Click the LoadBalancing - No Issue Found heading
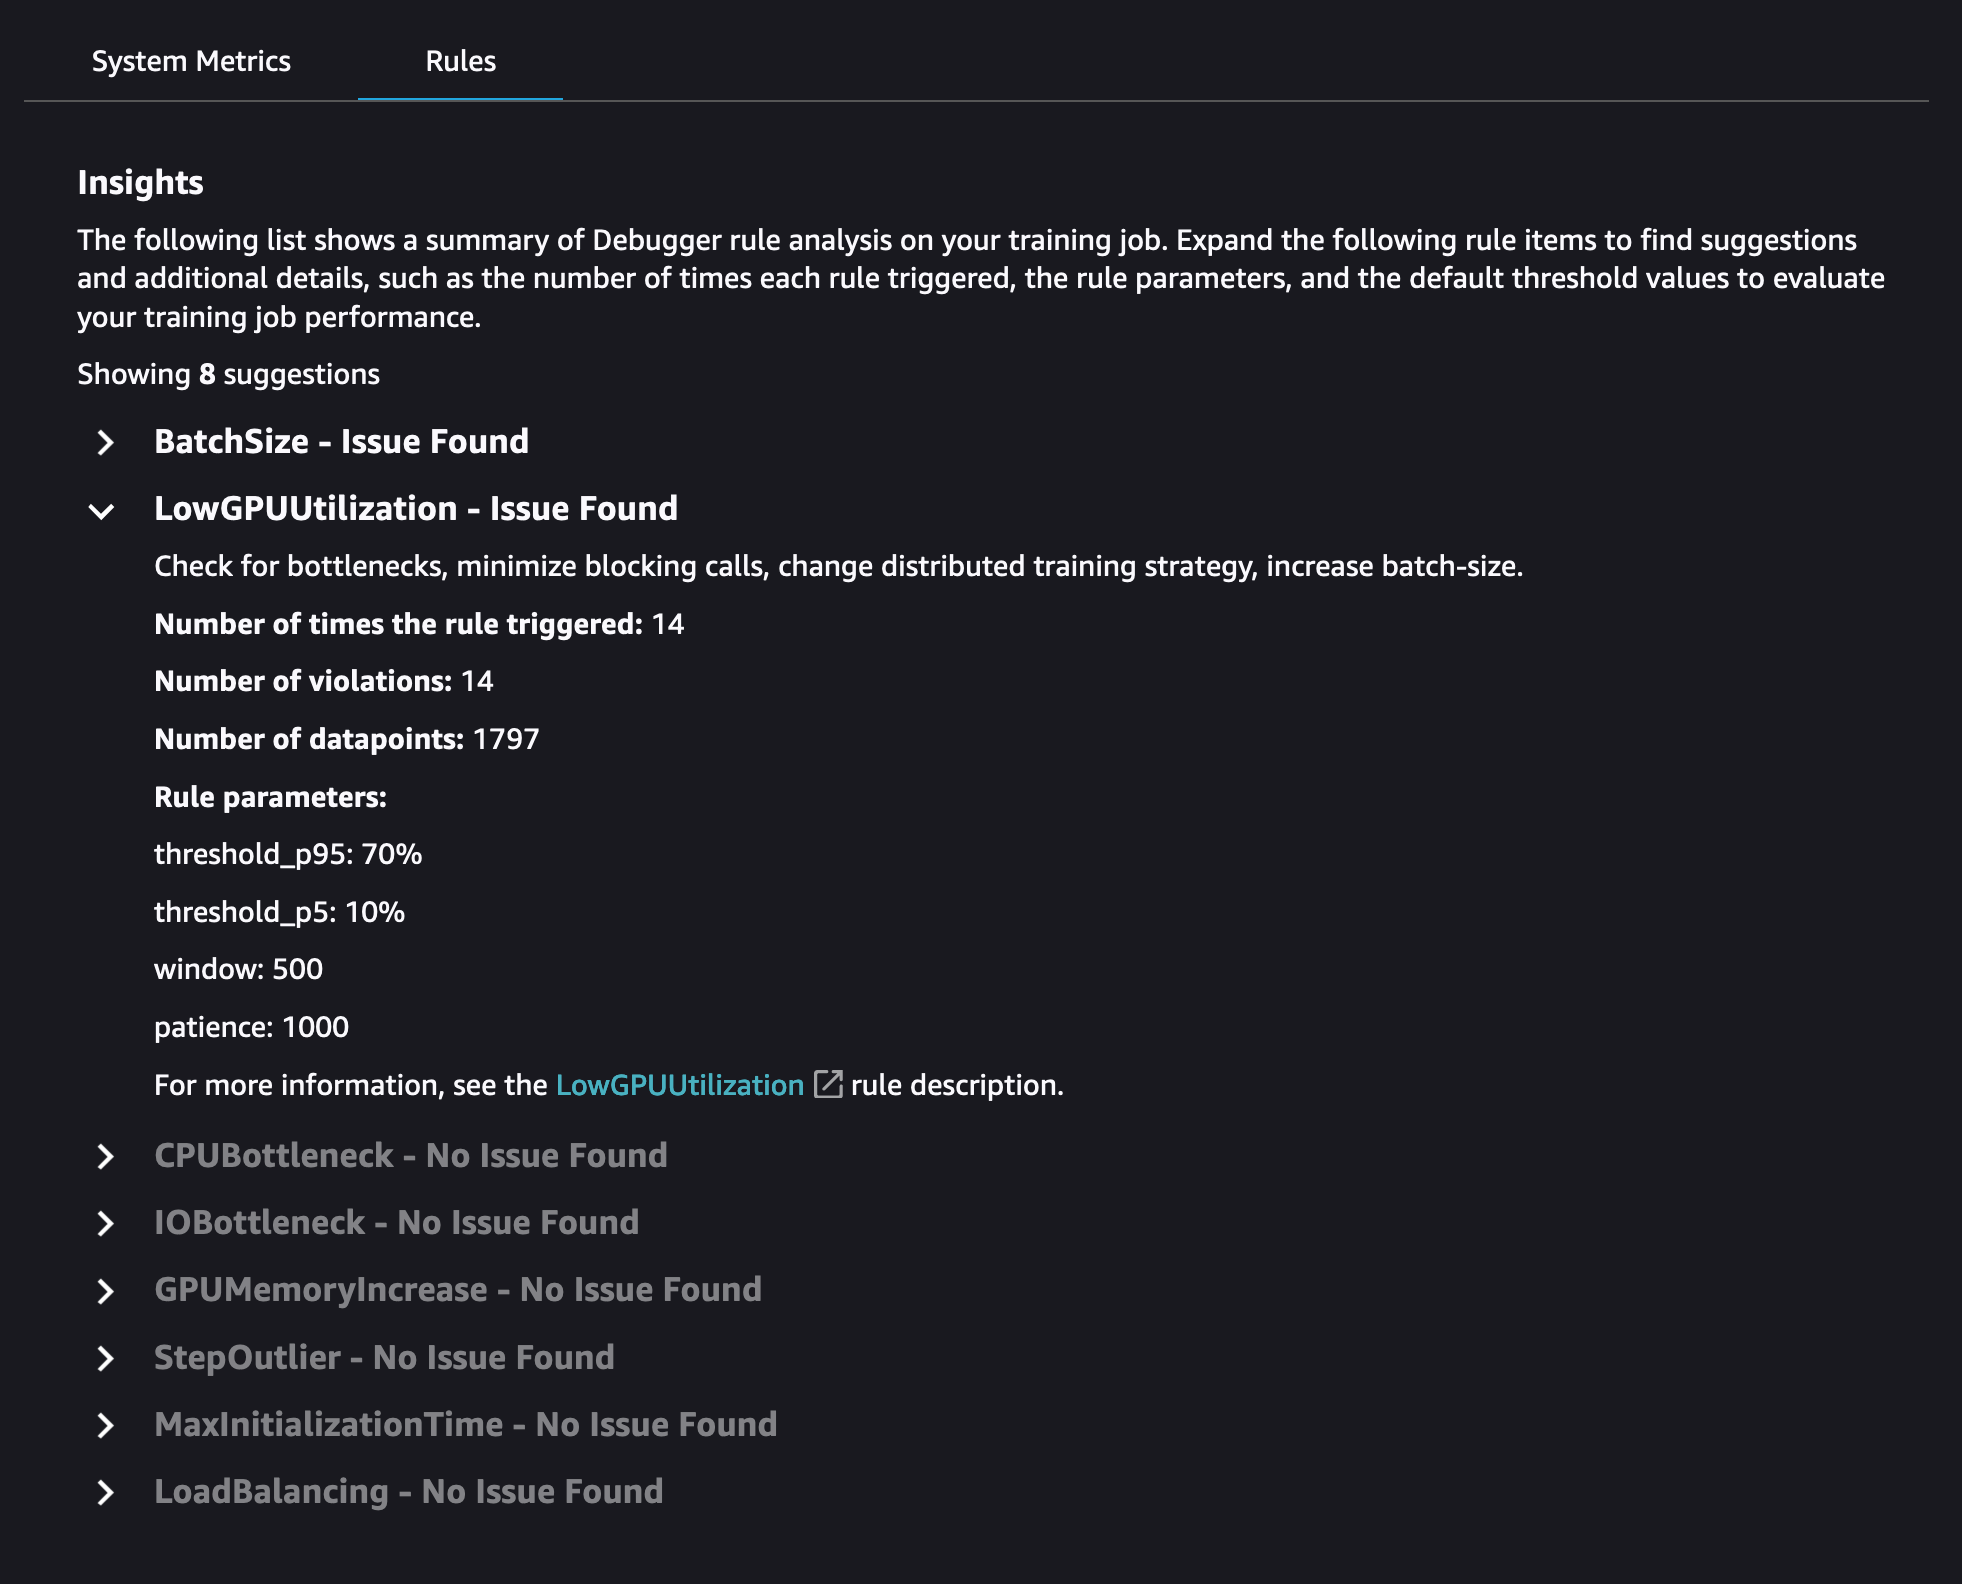This screenshot has height=1584, width=1962. (x=409, y=1491)
